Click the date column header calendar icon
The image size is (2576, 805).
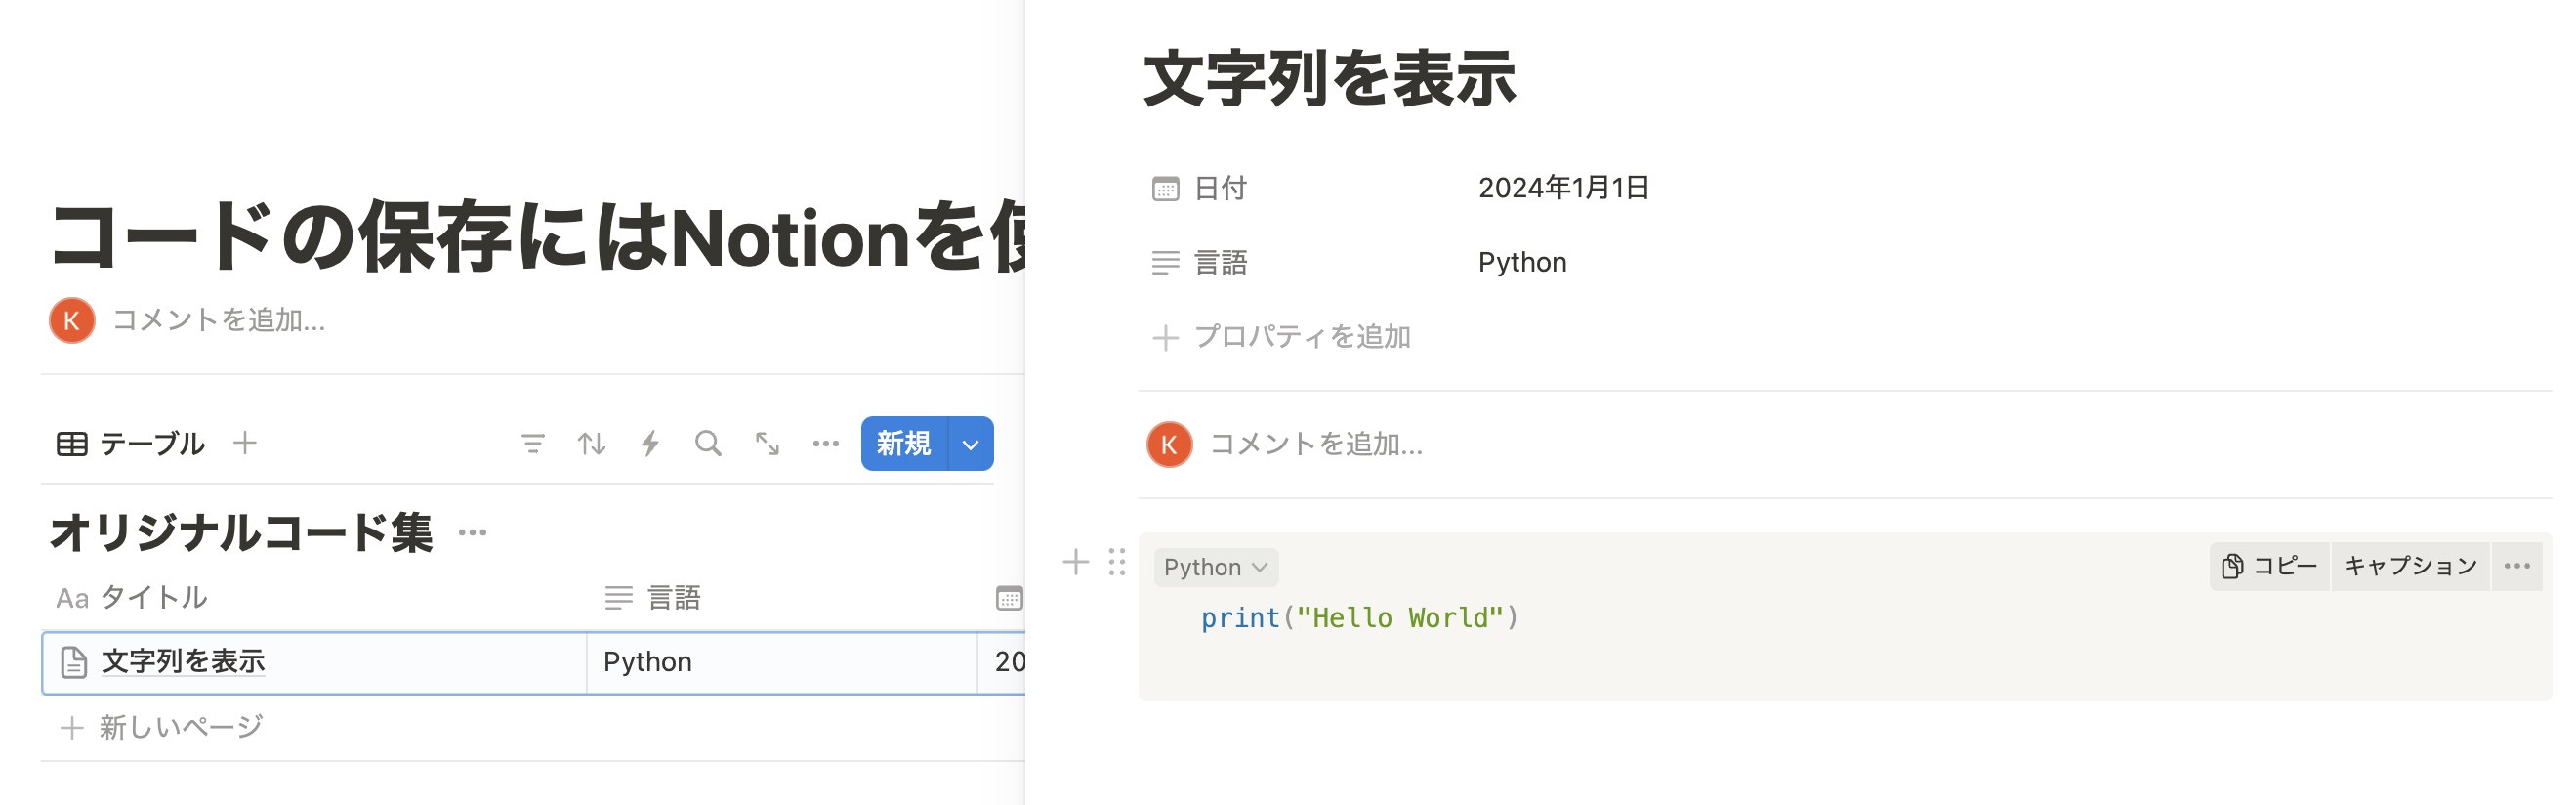pyautogui.click(x=1009, y=598)
